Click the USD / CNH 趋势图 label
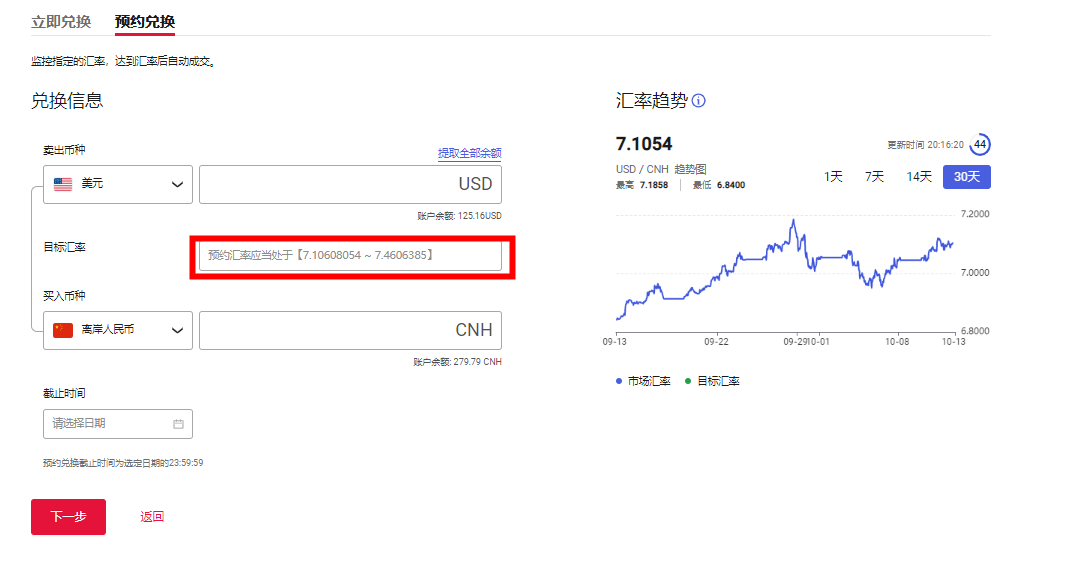The width and height of the screenshot is (1079, 574). [x=661, y=169]
